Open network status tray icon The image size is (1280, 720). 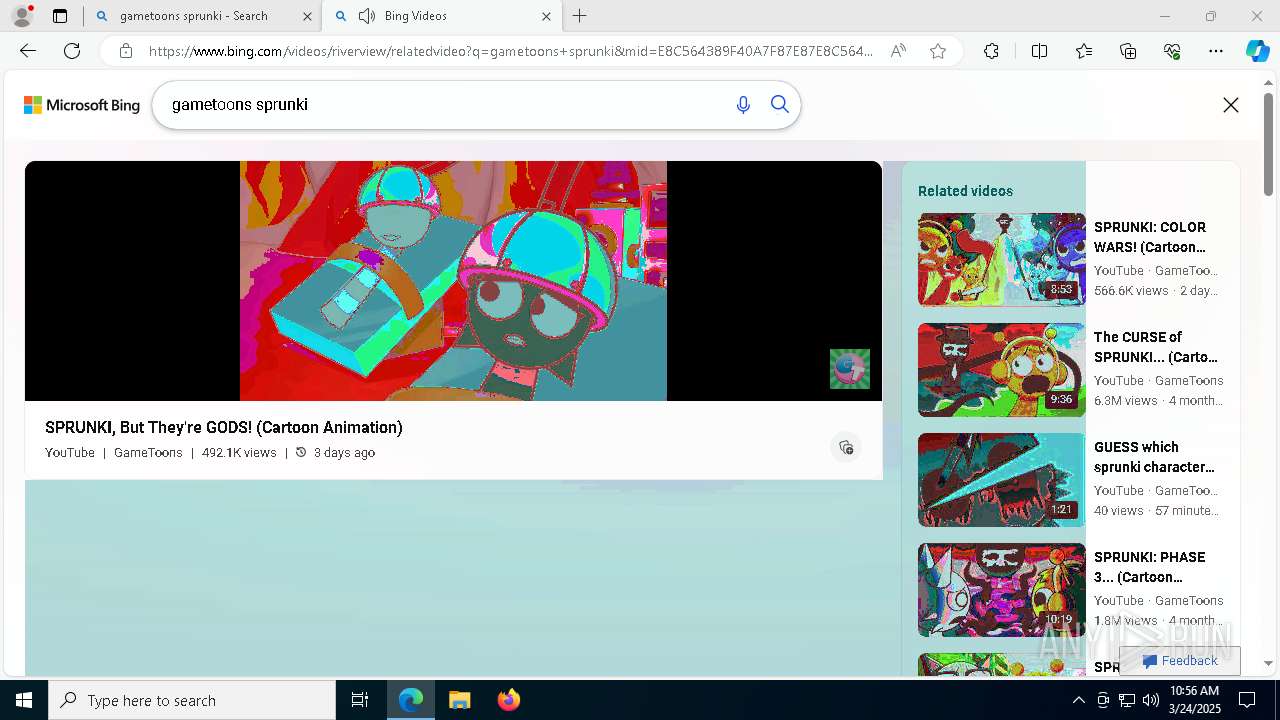[1127, 700]
